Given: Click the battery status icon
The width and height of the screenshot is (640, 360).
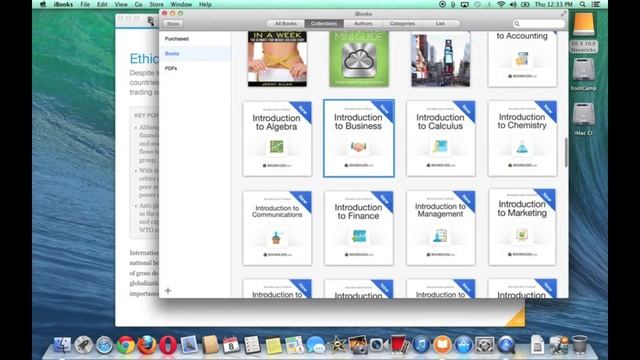Looking at the screenshot, I should click(525, 4).
